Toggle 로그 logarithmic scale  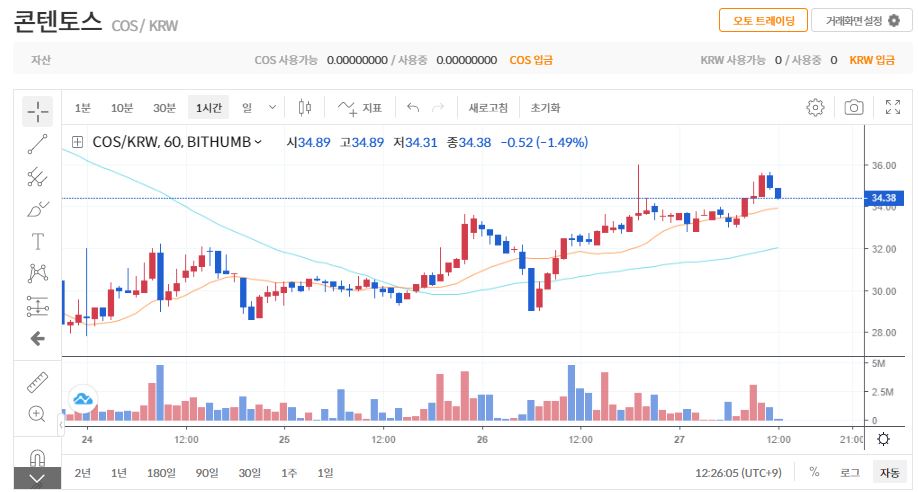tap(850, 473)
